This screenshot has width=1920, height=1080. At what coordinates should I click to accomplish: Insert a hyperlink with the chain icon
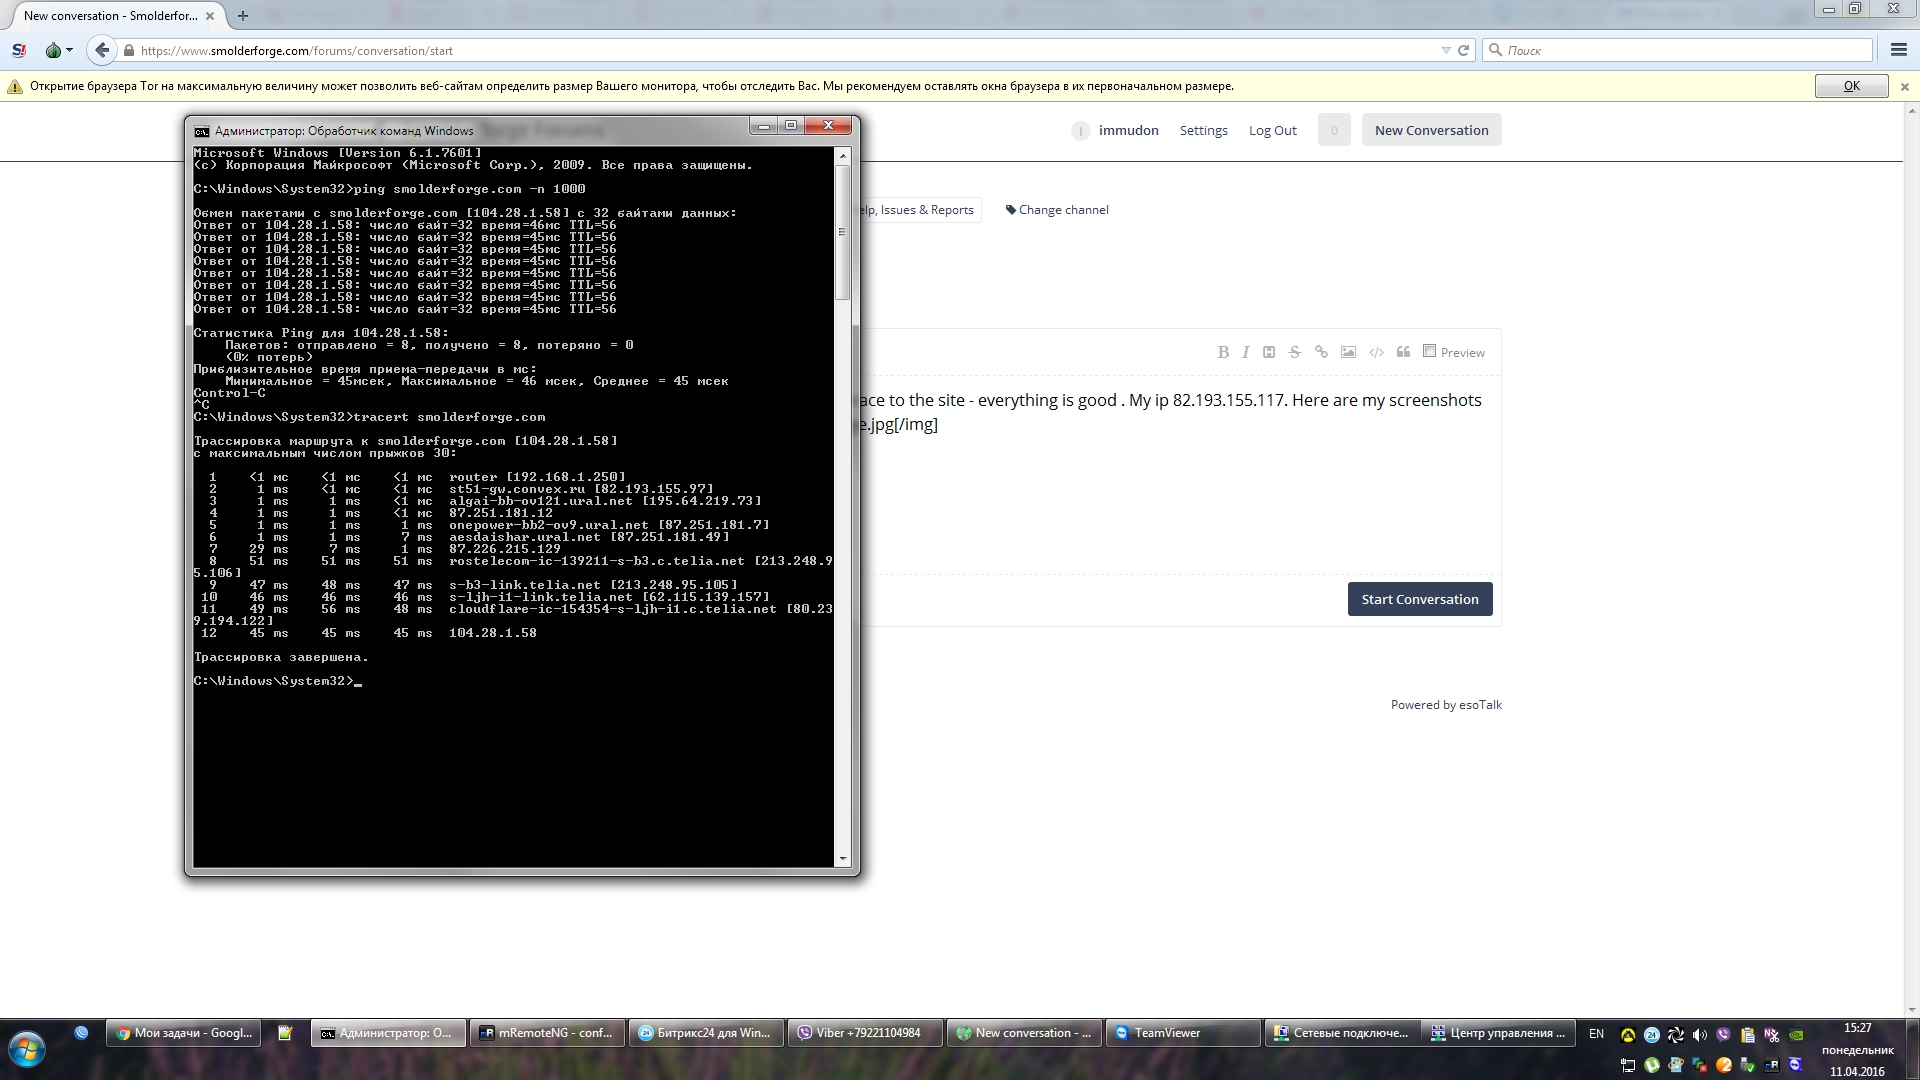coord(1321,352)
